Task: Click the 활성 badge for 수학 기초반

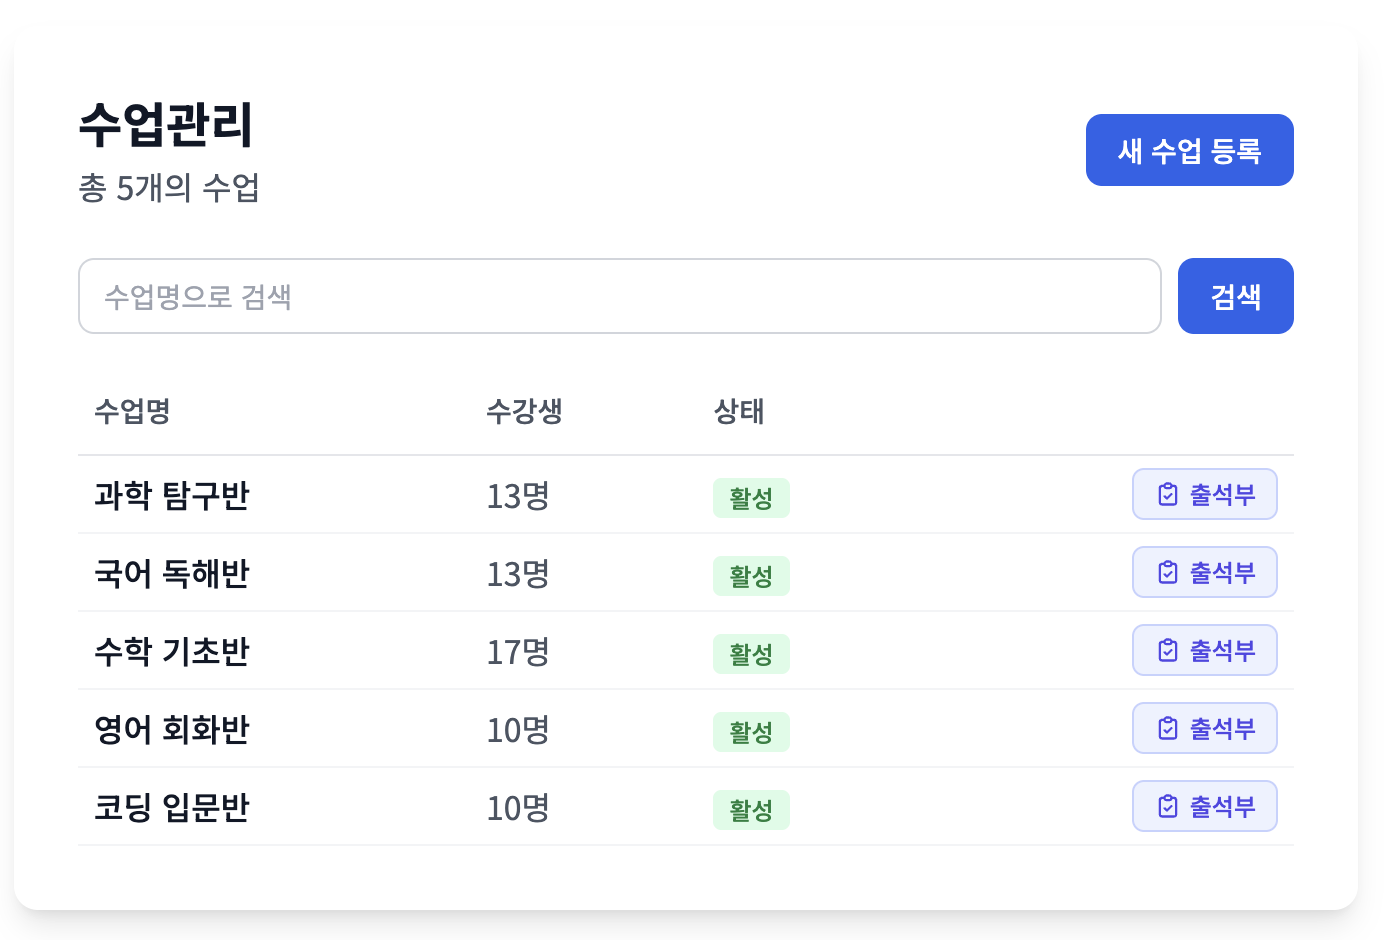Action: (x=751, y=653)
